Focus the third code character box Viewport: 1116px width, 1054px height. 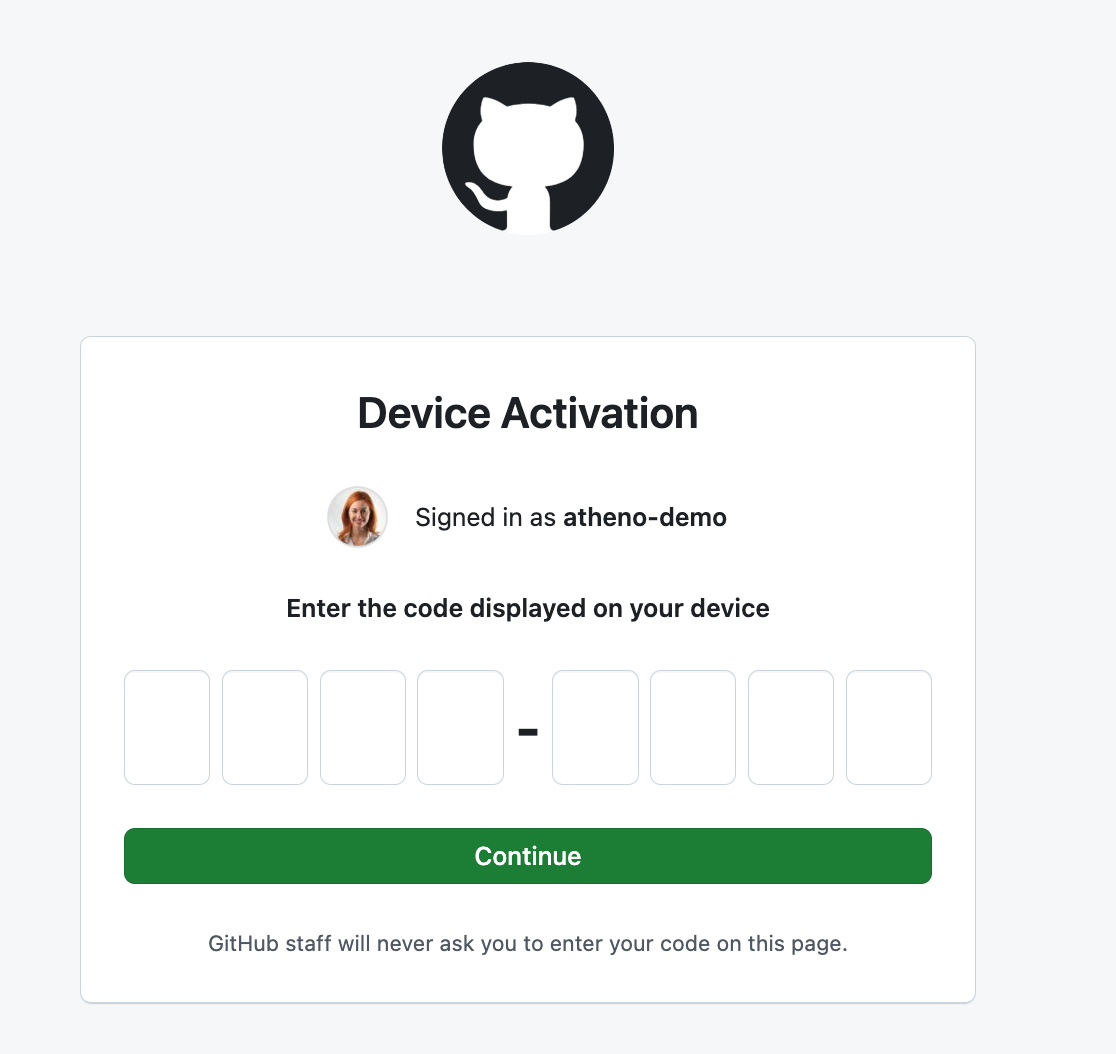tap(363, 727)
